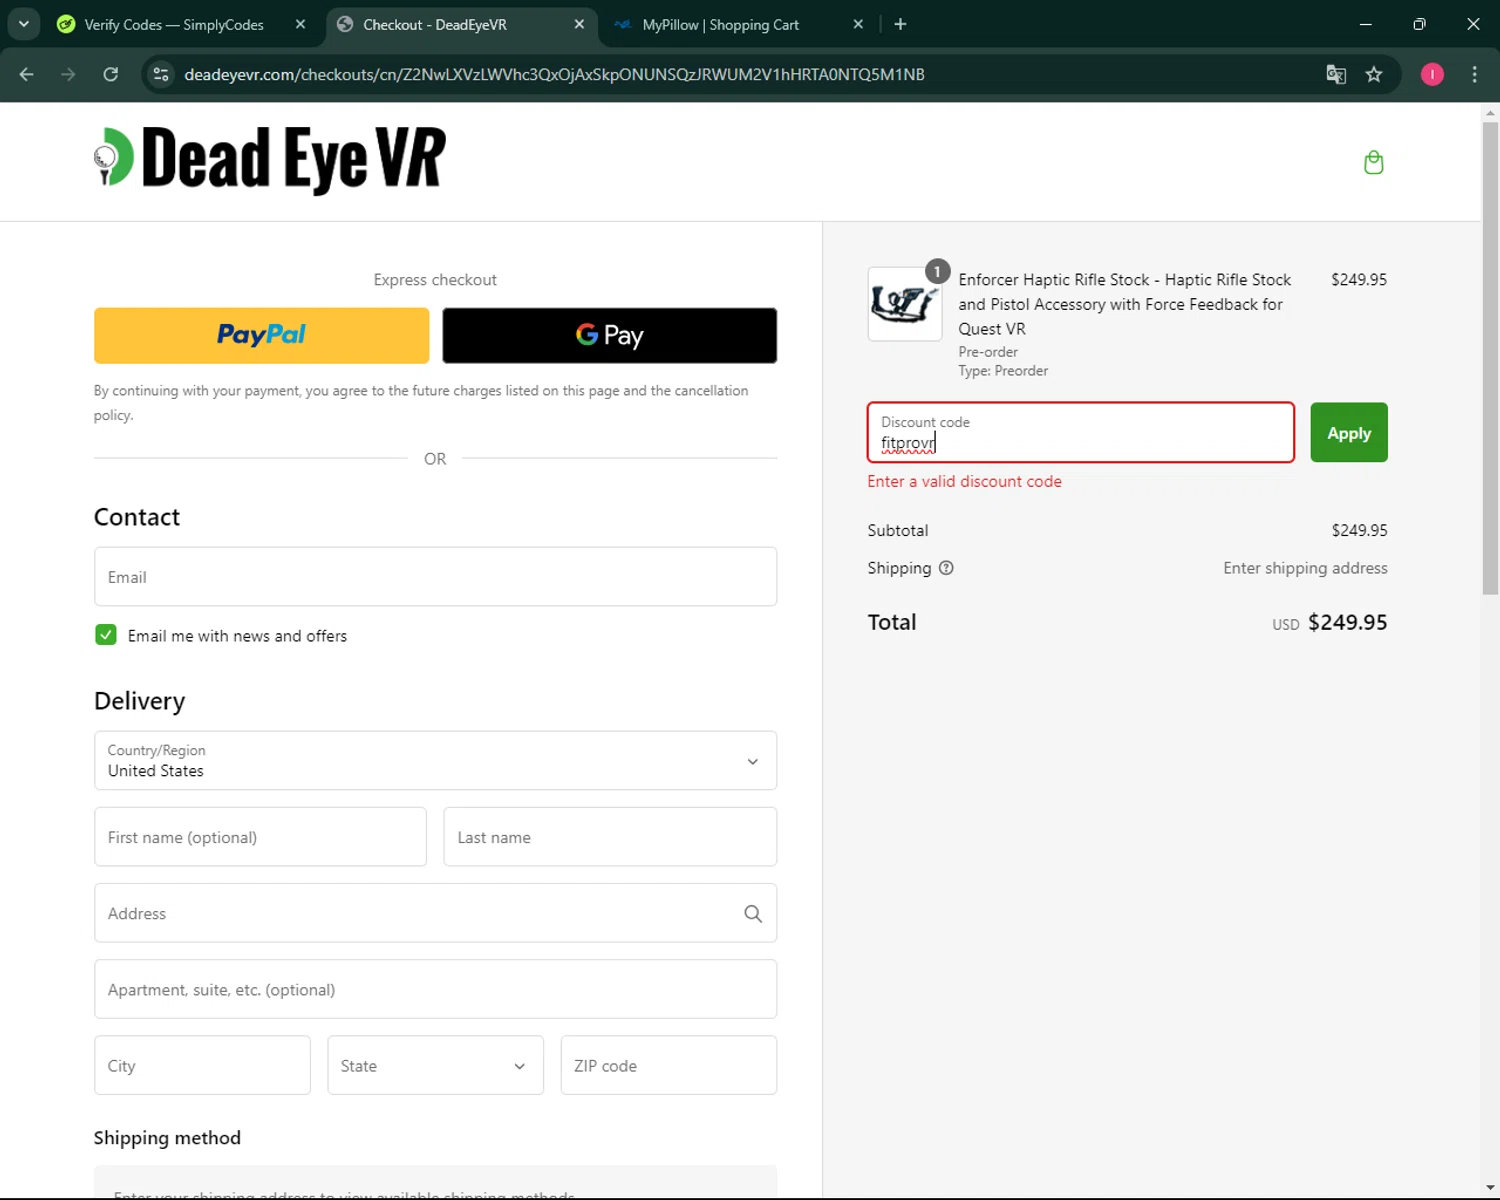
Task: Click the "Enter shipping address" text
Action: (1305, 568)
